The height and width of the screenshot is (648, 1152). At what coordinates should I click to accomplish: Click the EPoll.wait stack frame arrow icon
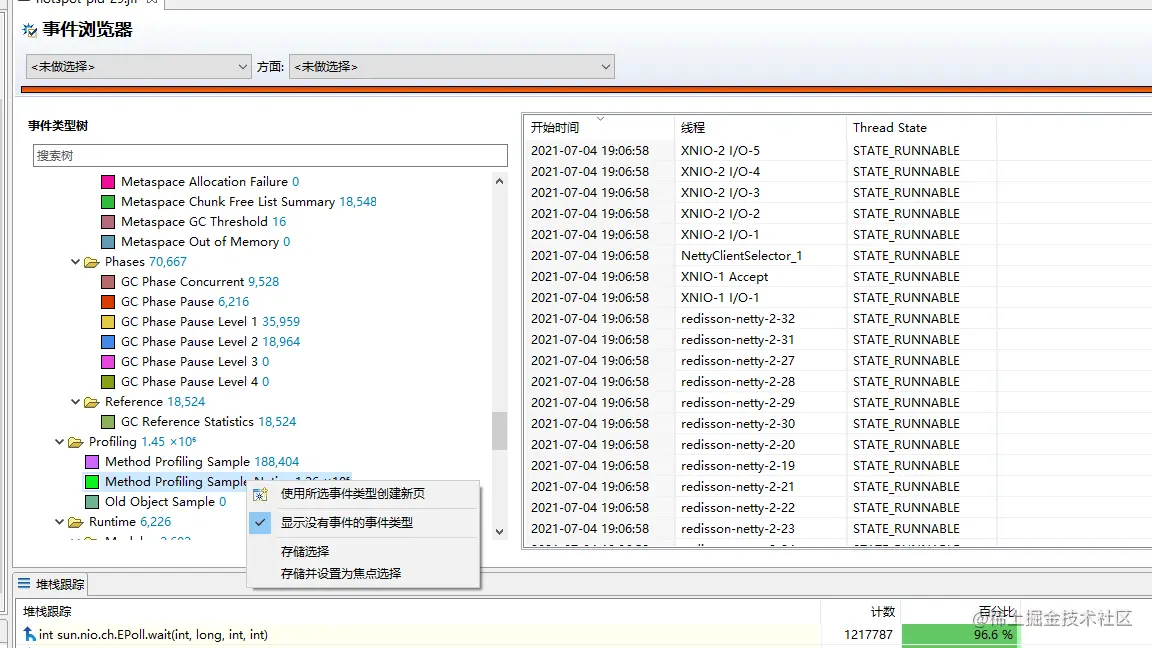click(x=29, y=634)
